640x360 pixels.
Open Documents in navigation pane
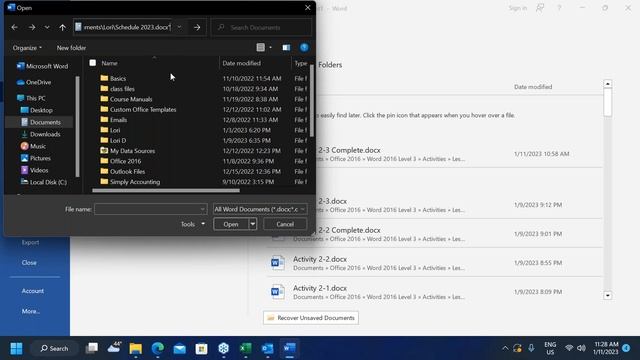click(40, 122)
